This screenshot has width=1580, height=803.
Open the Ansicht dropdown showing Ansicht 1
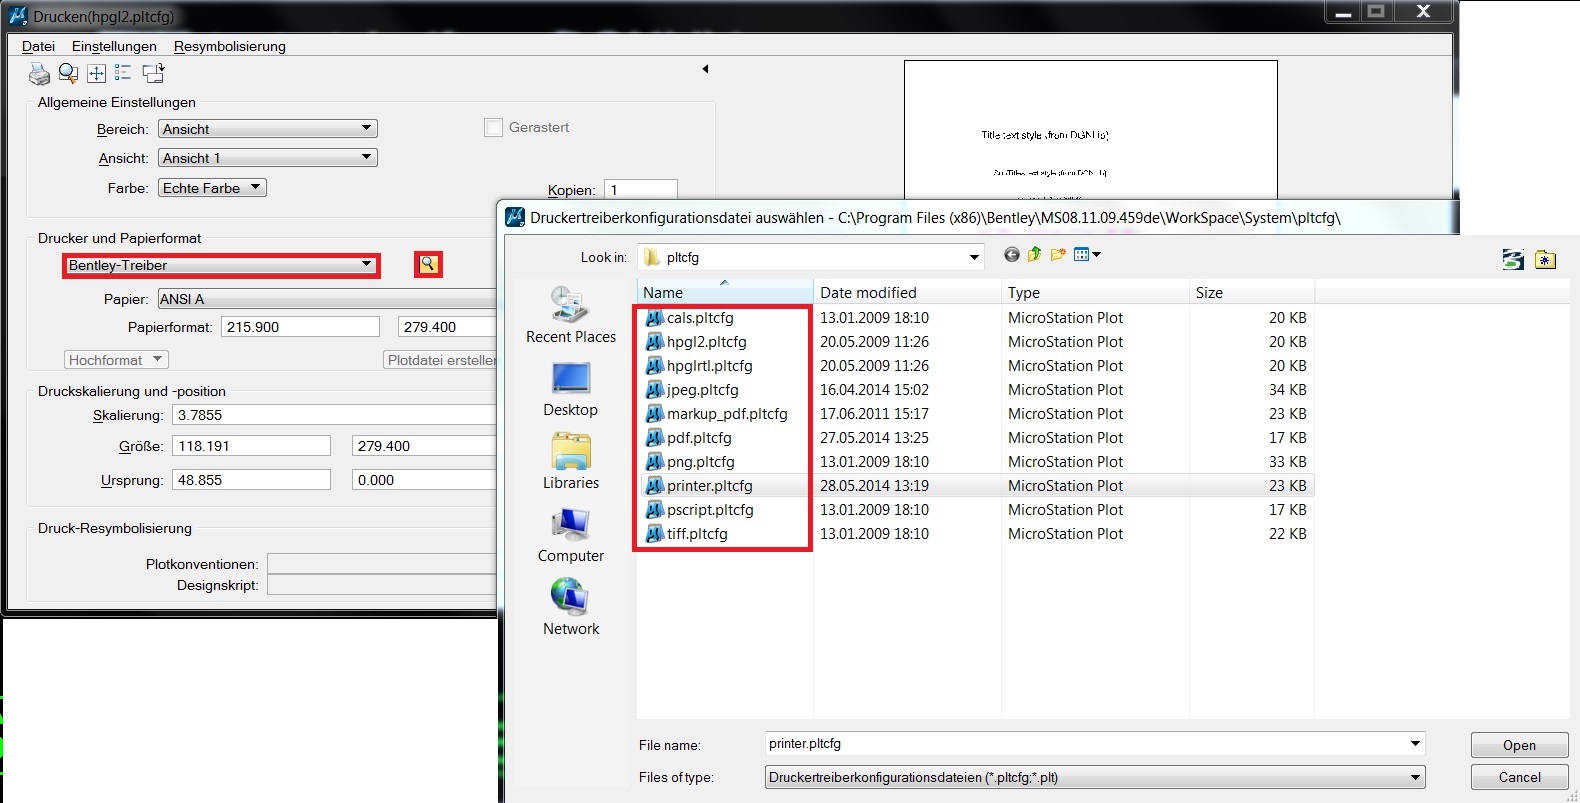268,158
